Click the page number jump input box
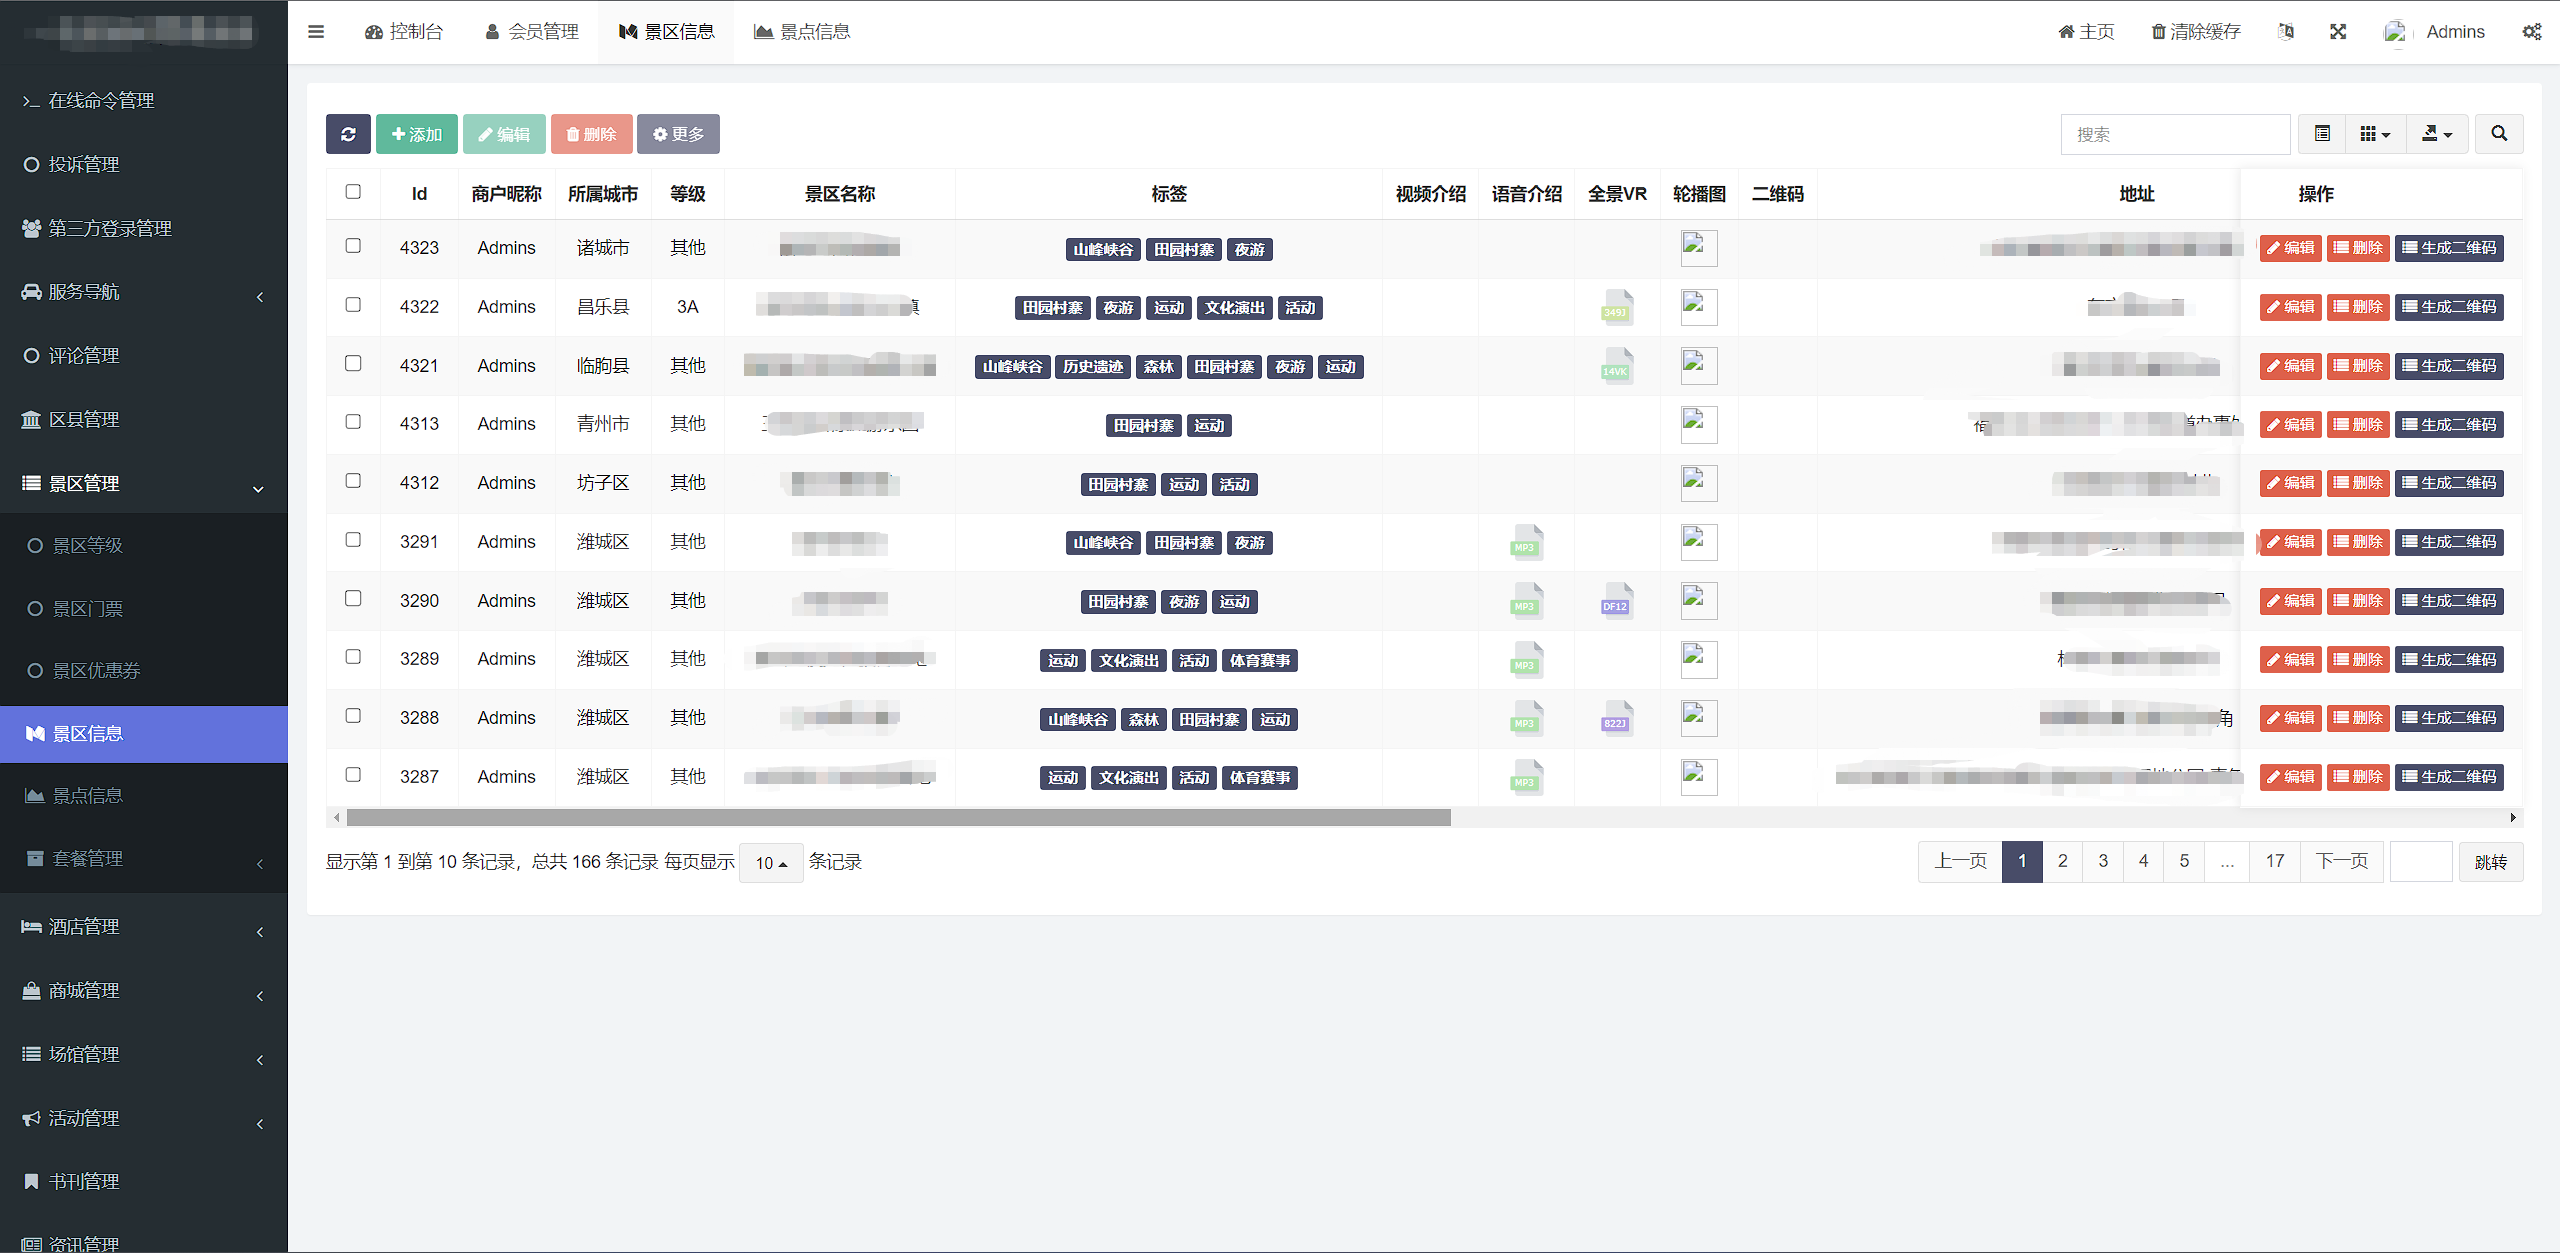2560x1253 pixels. [2421, 862]
